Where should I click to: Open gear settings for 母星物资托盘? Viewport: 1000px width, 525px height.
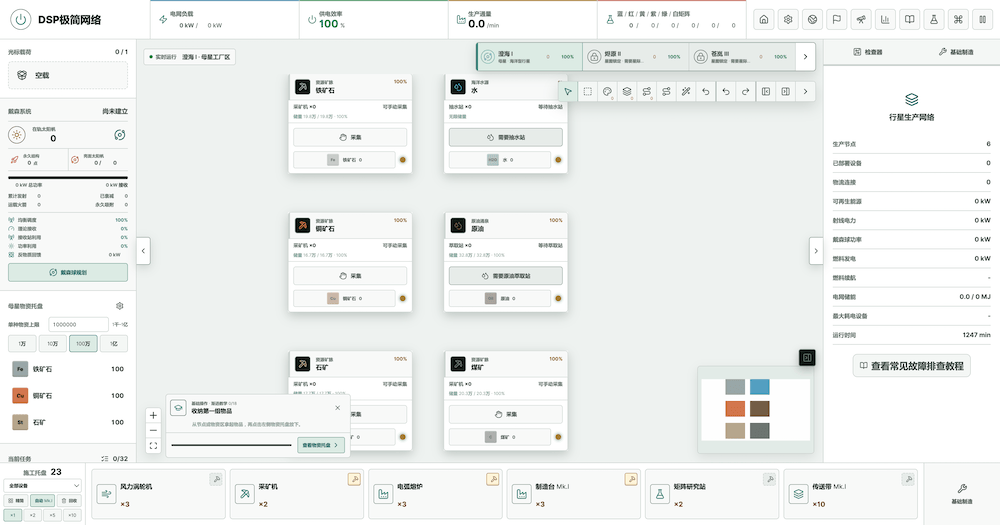[119, 306]
